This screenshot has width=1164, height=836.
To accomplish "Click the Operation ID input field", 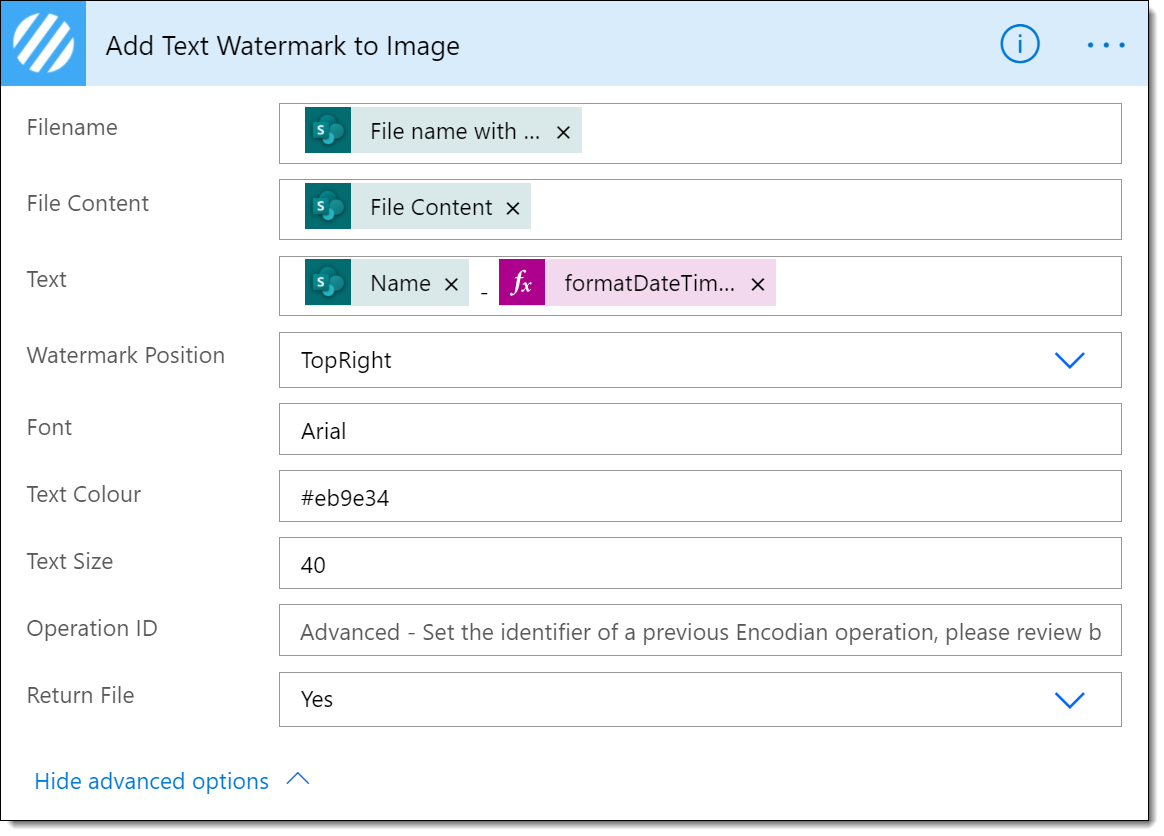I will pos(700,632).
